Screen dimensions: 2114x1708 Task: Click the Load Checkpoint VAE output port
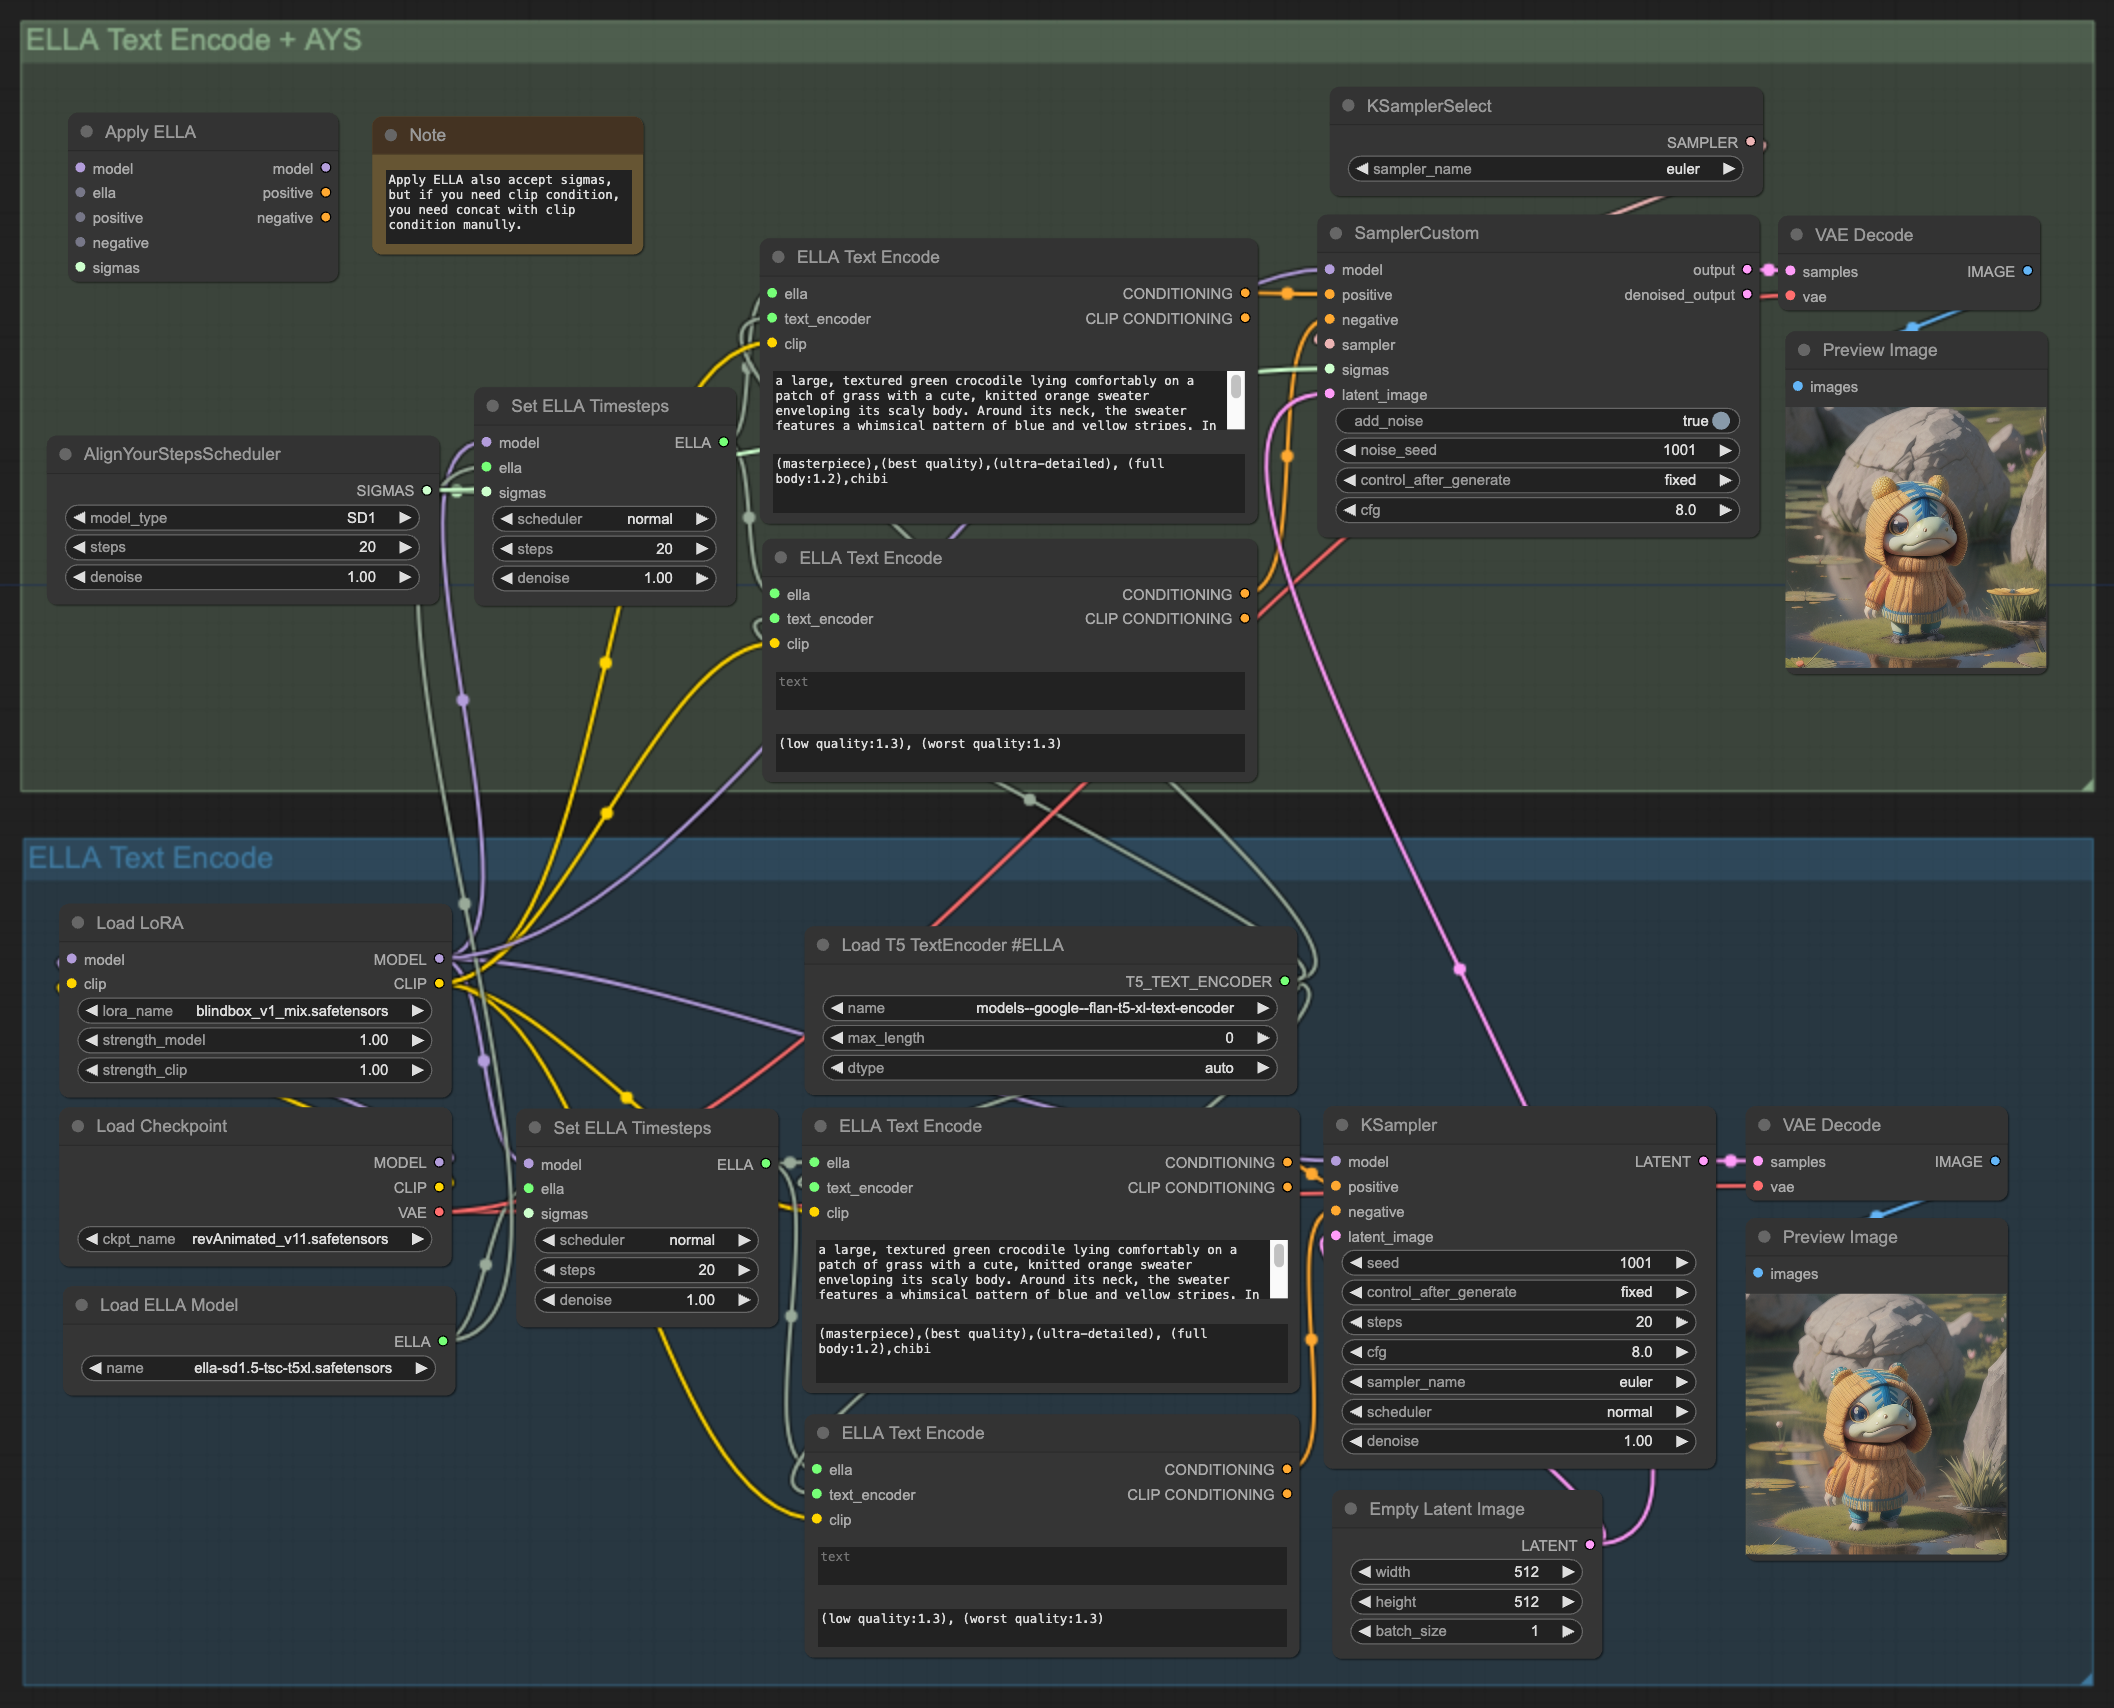[439, 1212]
